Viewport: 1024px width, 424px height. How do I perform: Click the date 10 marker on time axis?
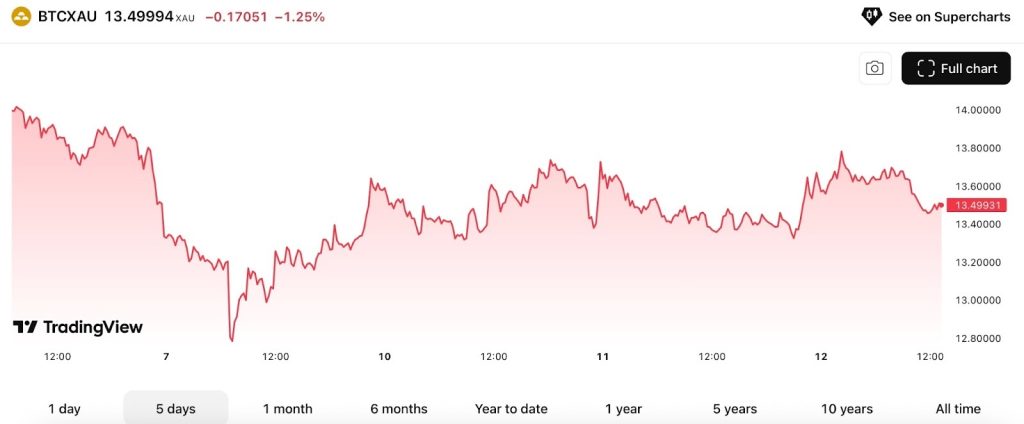[384, 356]
